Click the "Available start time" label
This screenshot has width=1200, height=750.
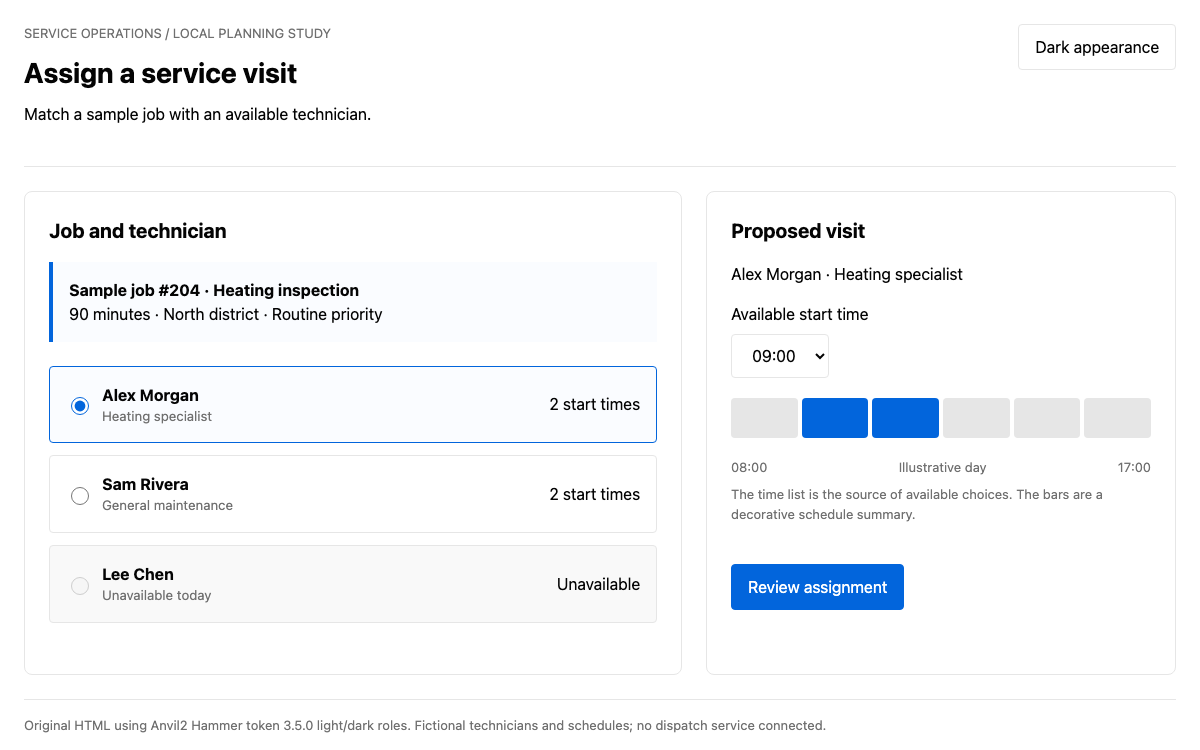(x=800, y=314)
